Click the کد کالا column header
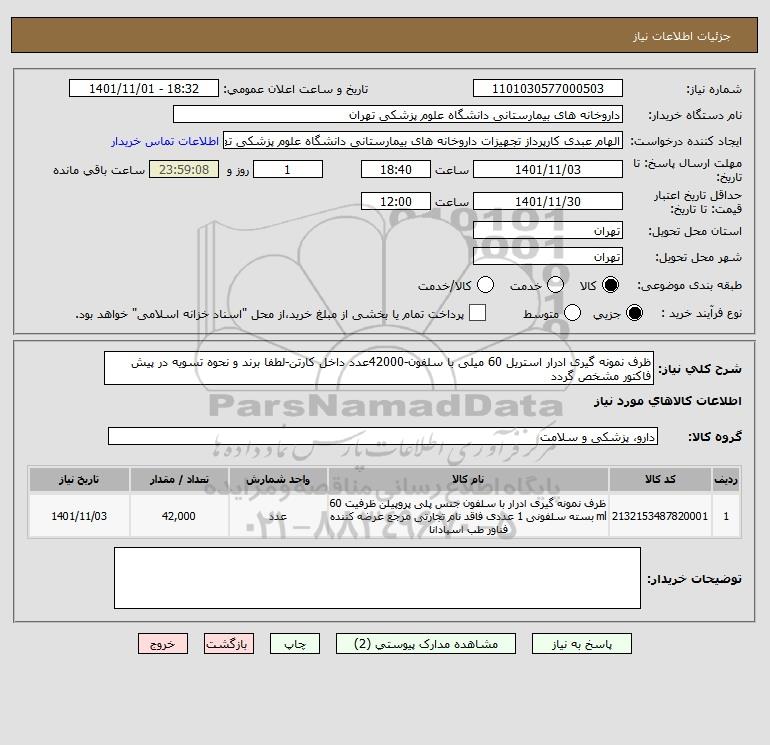 pos(660,479)
